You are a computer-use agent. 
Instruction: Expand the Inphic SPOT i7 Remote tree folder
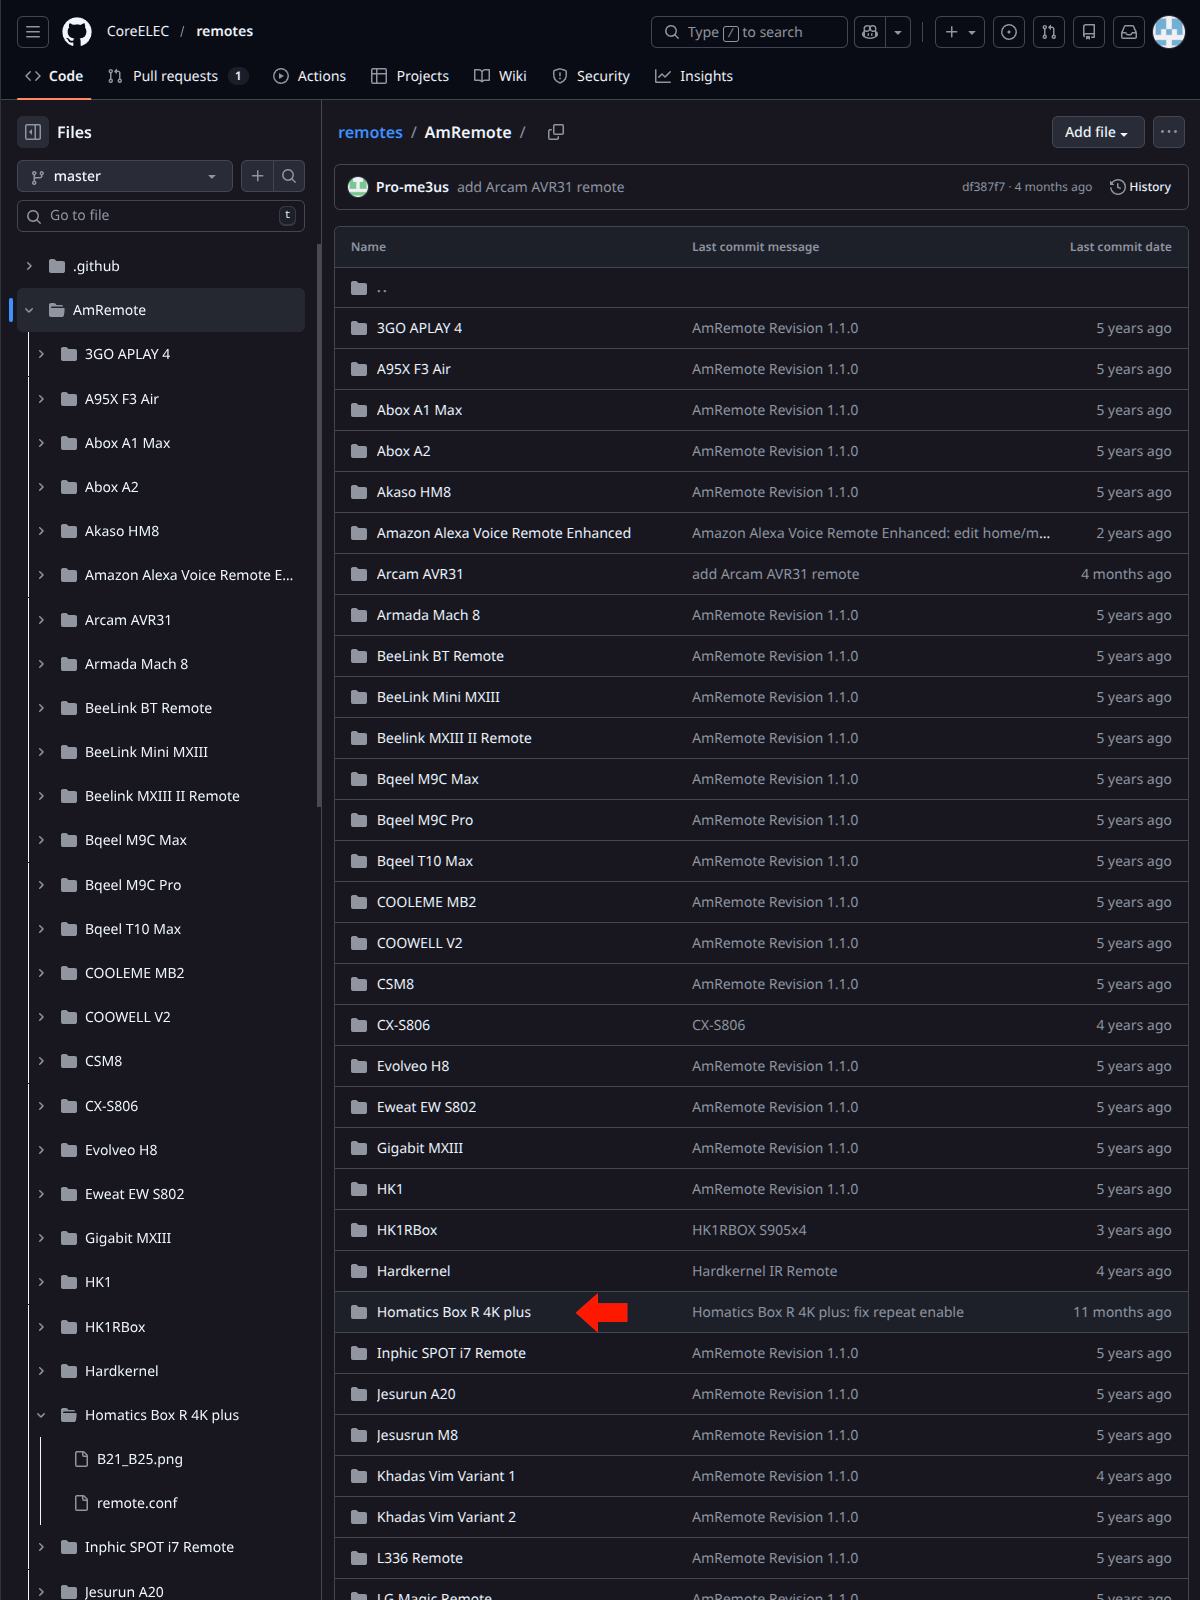[41, 1547]
